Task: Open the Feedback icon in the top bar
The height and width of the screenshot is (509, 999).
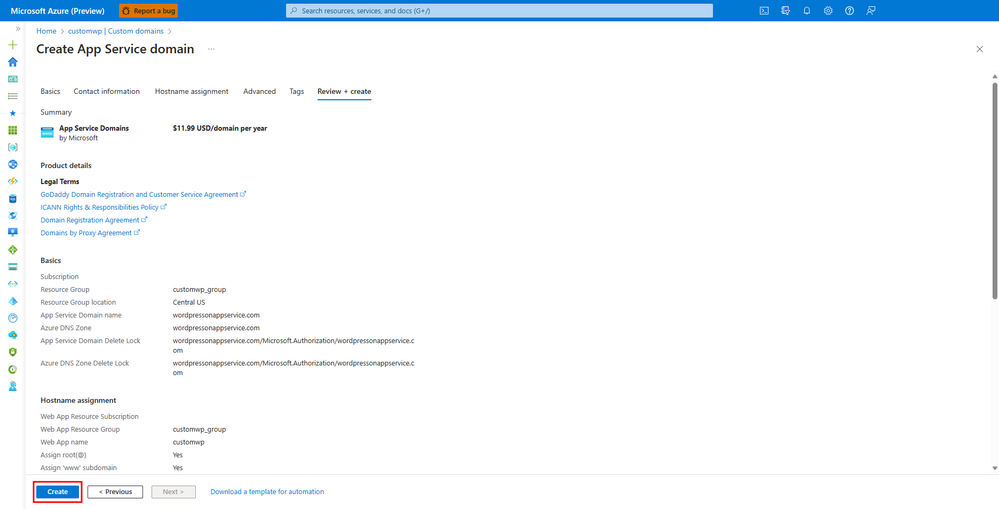Action: tap(871, 11)
